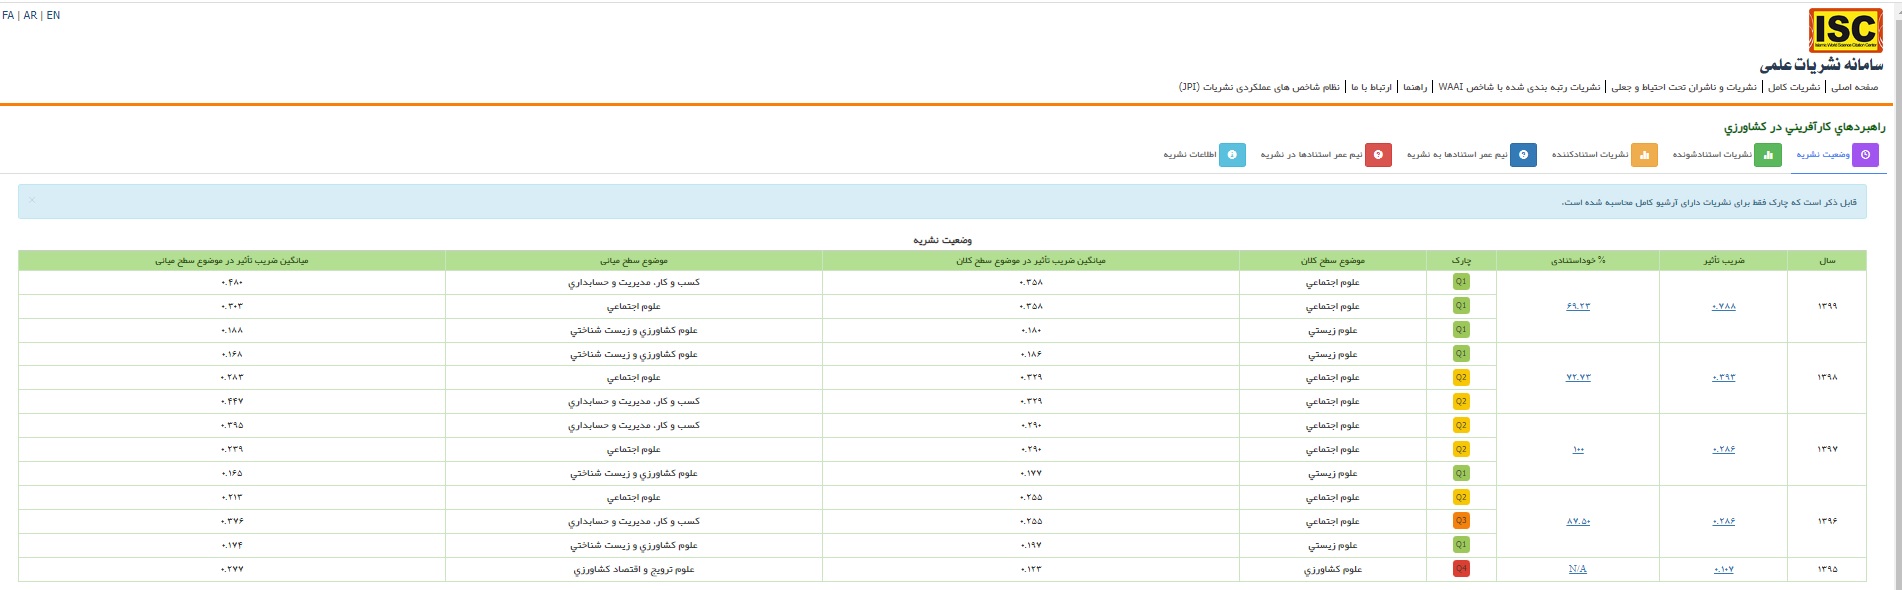Click the ISC logo
The width and height of the screenshot is (1902, 590).
pyautogui.click(x=1845, y=30)
